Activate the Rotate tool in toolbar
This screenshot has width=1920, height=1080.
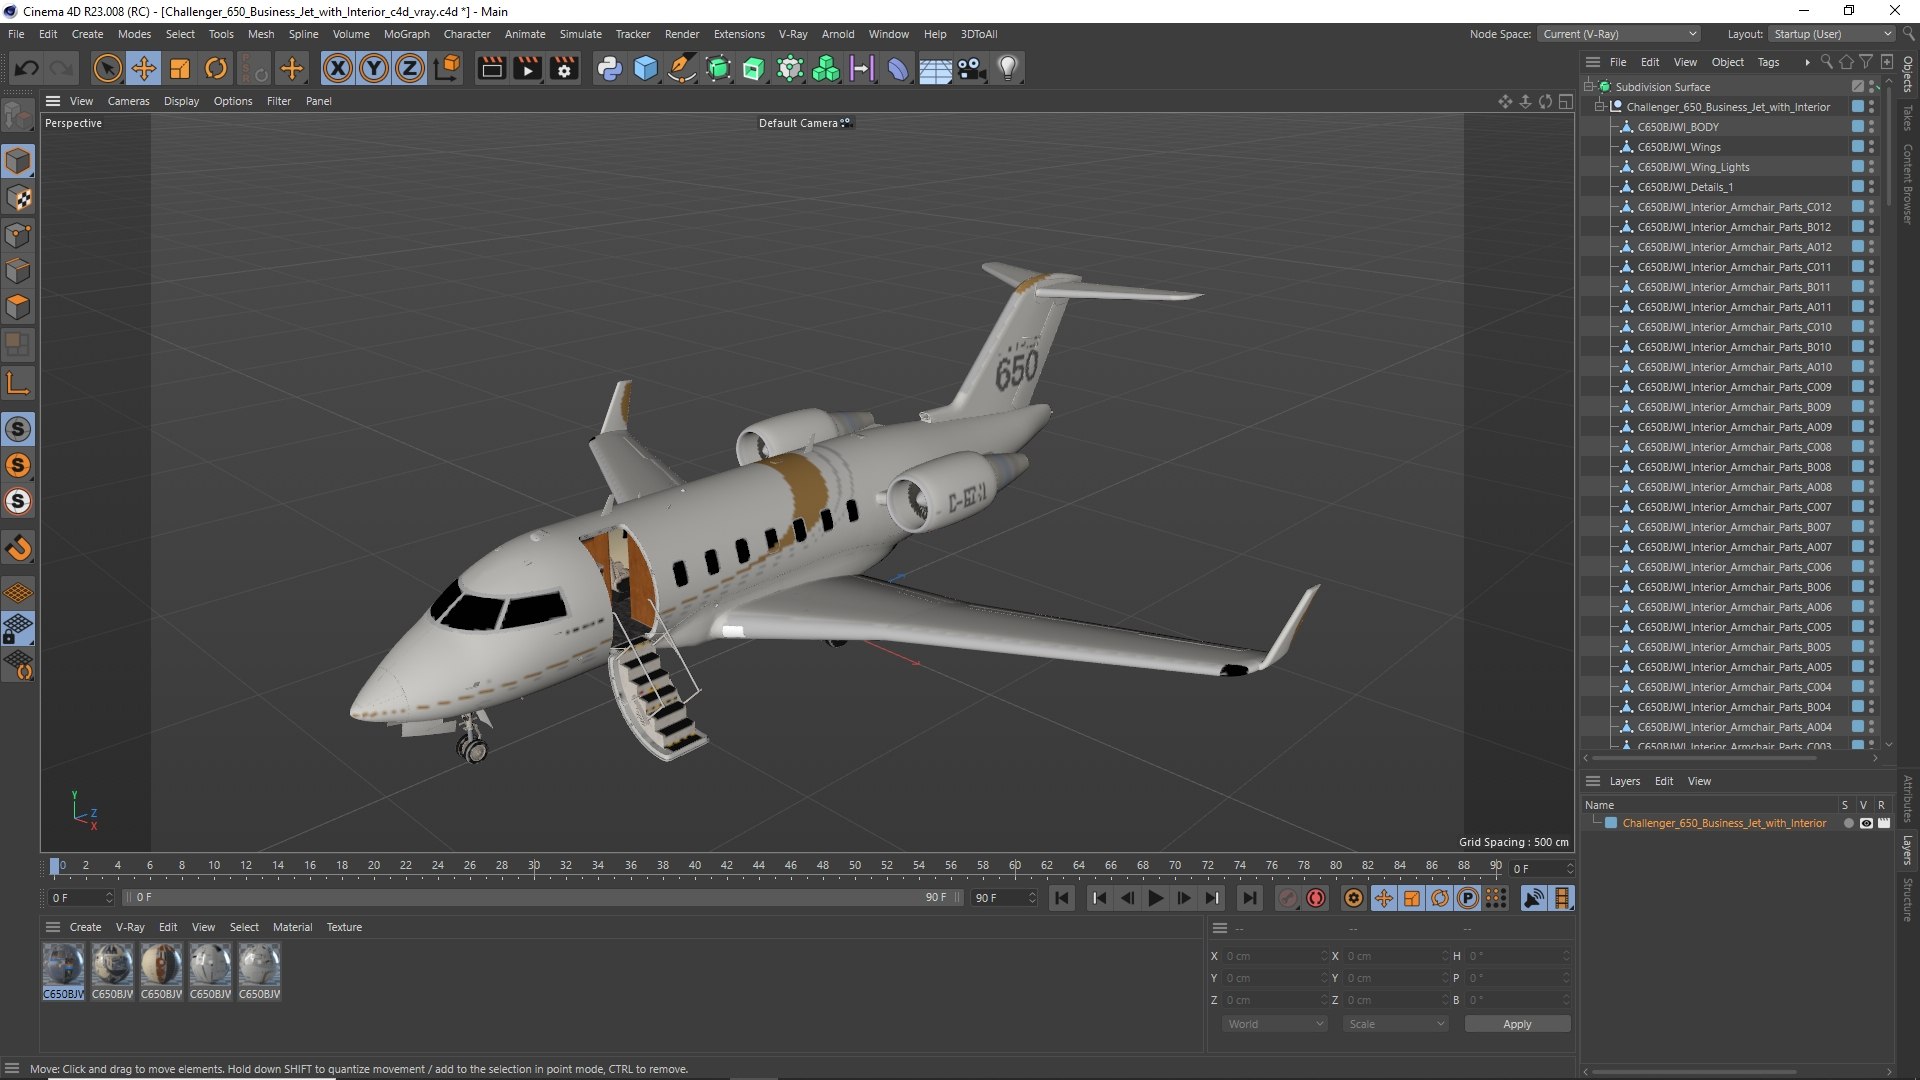[x=216, y=68]
